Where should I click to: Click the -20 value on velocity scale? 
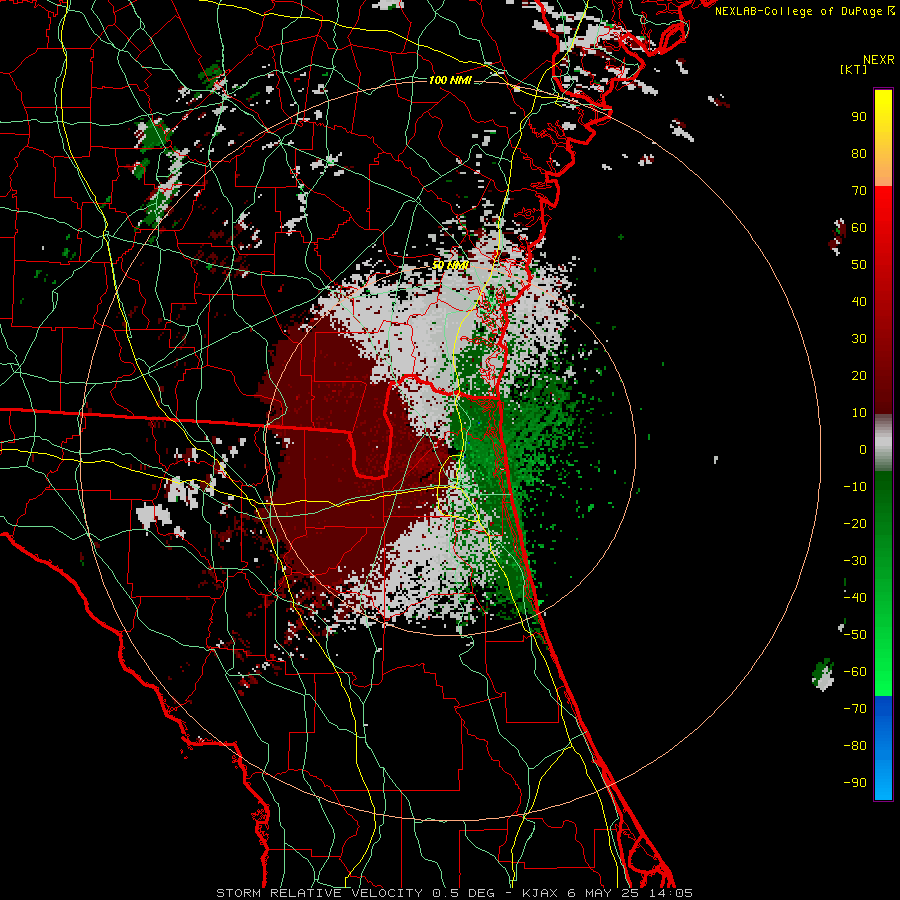point(855,523)
